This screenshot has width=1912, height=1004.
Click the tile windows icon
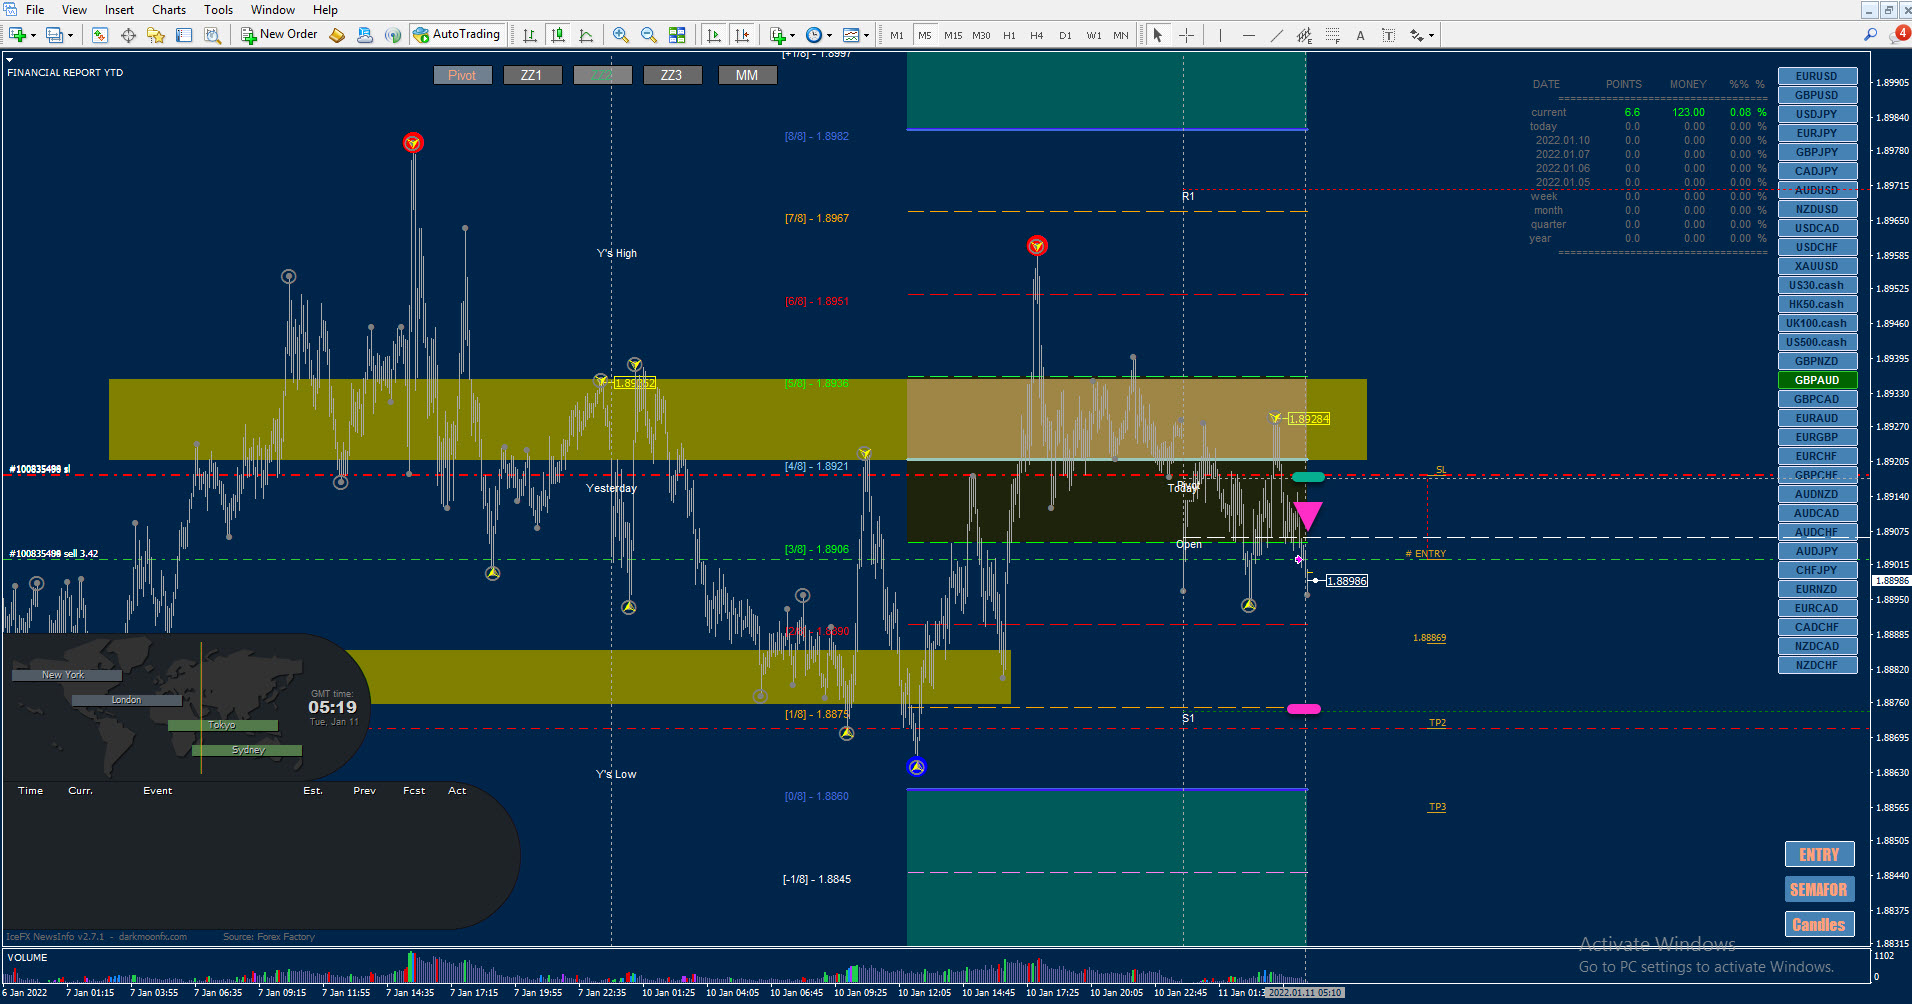click(677, 35)
